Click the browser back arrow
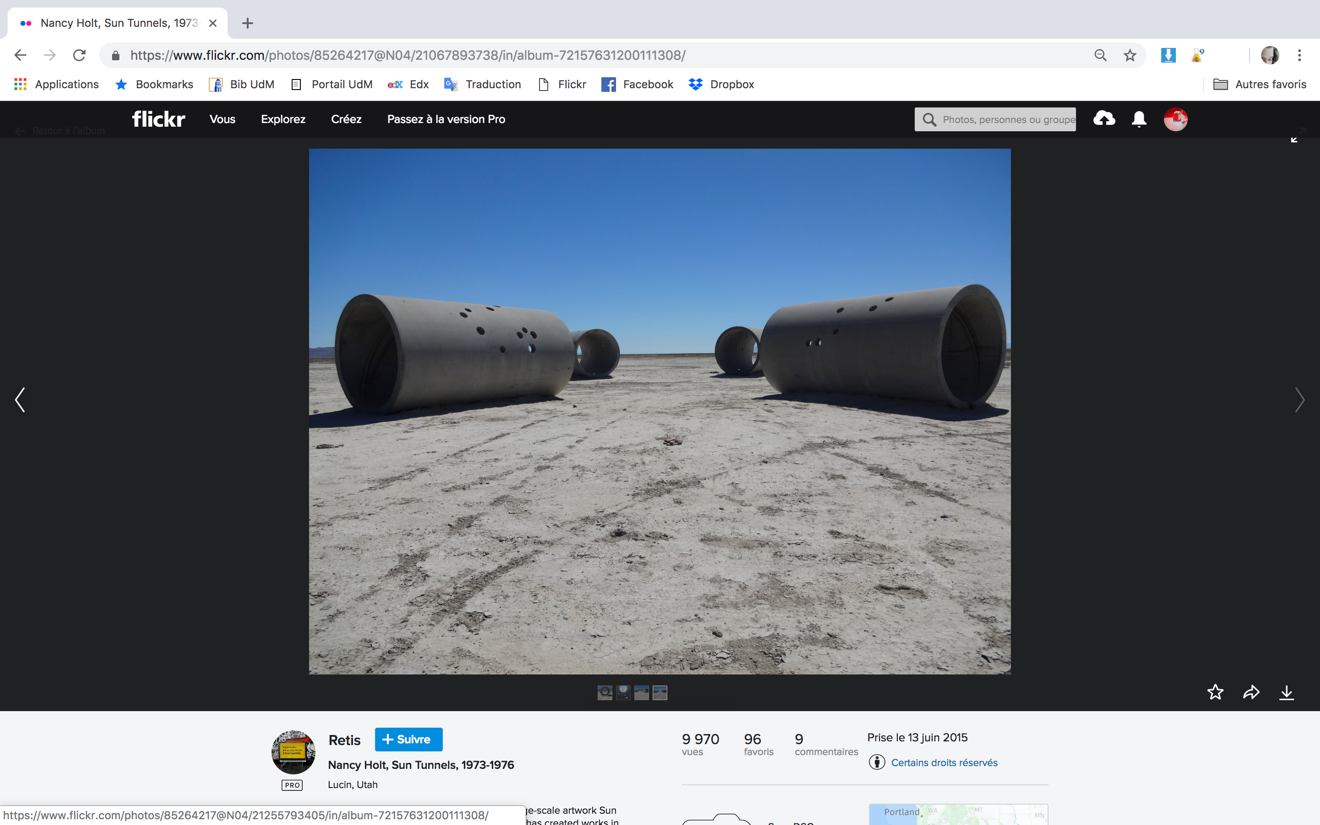This screenshot has width=1320, height=825. pyautogui.click(x=20, y=55)
